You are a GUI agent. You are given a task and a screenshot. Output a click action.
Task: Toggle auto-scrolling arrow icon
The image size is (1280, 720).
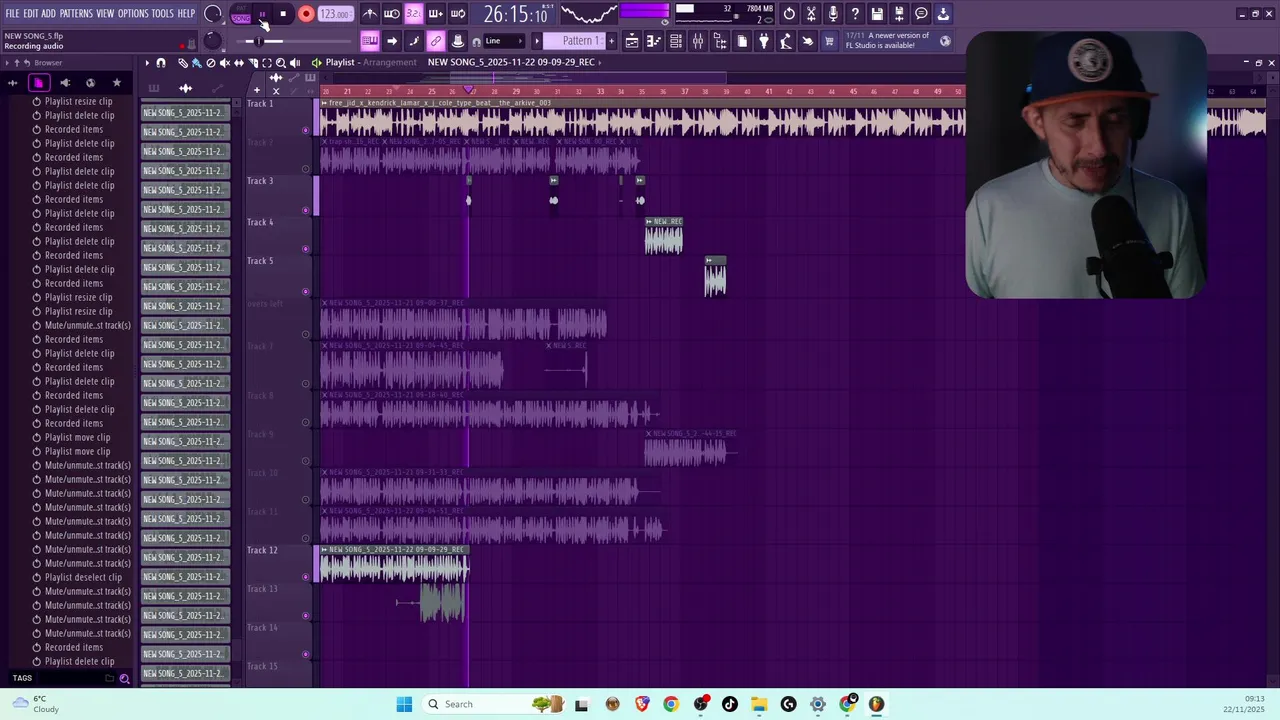392,41
